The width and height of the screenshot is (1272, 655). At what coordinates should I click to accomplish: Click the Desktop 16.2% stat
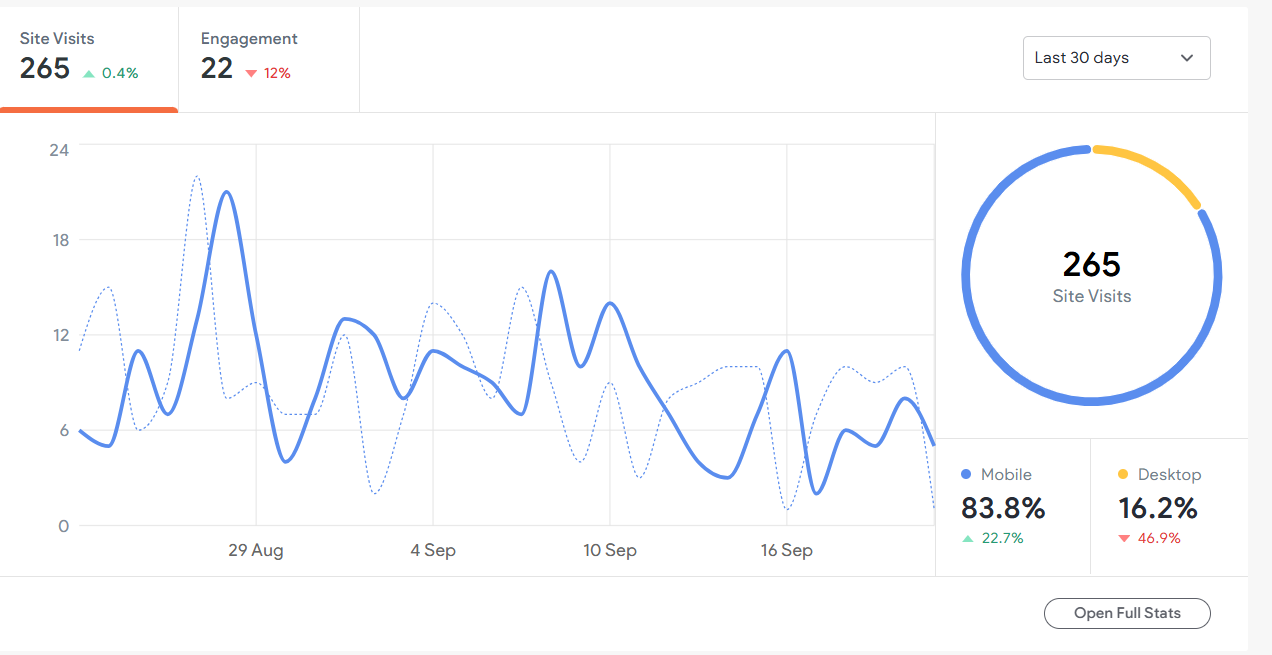(1157, 508)
